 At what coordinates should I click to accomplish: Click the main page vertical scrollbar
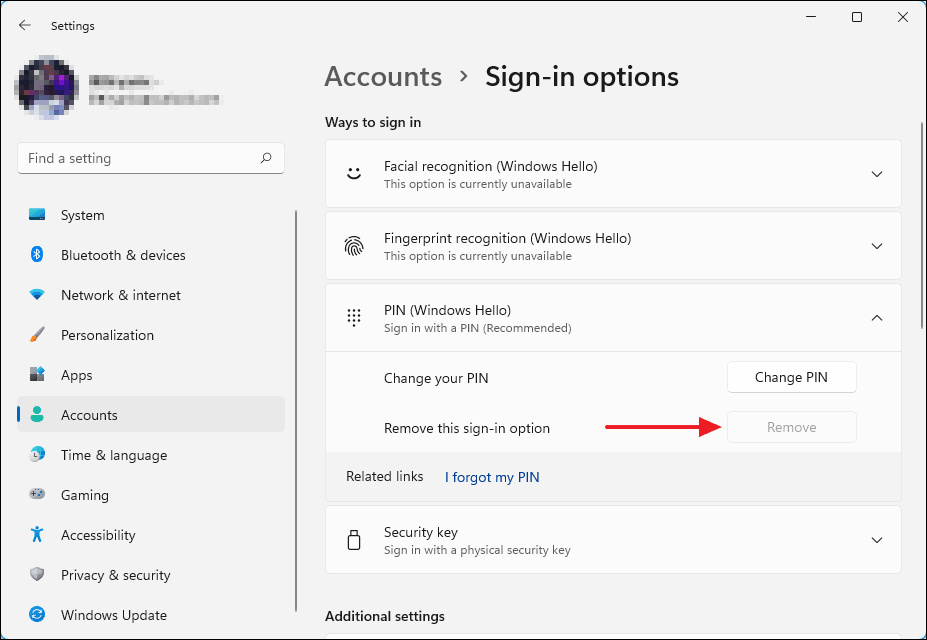pyautogui.click(x=921, y=225)
